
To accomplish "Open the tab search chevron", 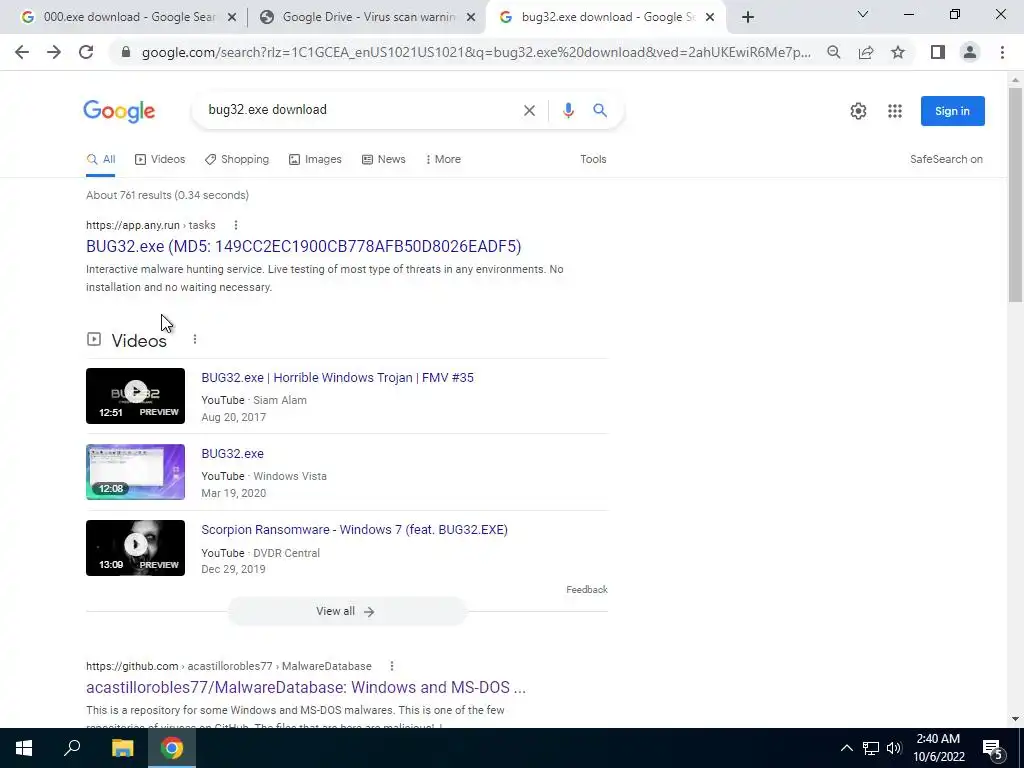I will [x=862, y=14].
